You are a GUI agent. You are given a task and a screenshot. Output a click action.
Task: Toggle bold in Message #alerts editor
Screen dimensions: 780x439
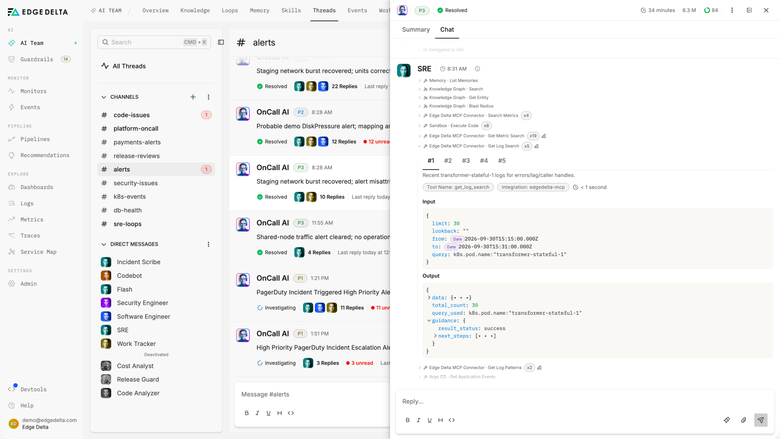(247, 413)
